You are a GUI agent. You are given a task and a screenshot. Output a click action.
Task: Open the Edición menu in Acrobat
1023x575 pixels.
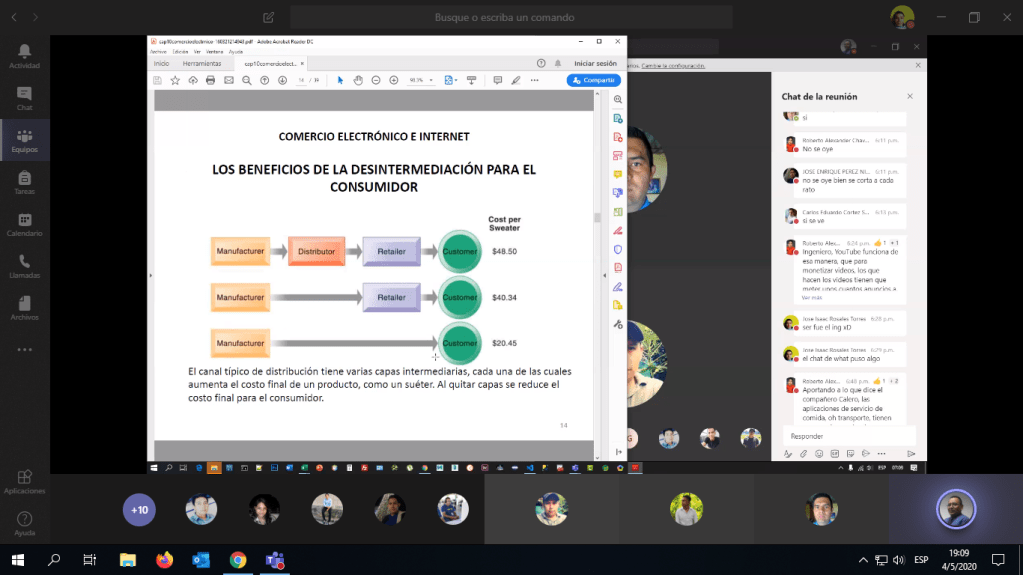pyautogui.click(x=181, y=51)
